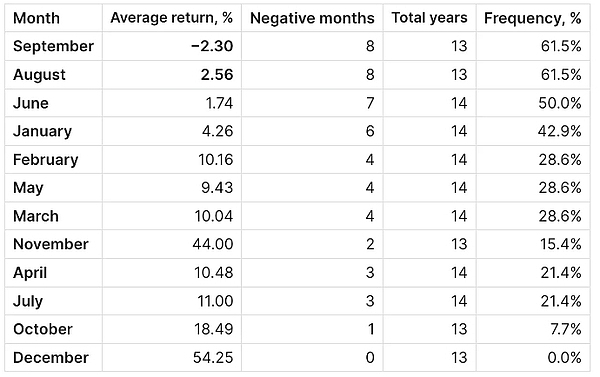Select March's average return 10.04

(x=214, y=216)
